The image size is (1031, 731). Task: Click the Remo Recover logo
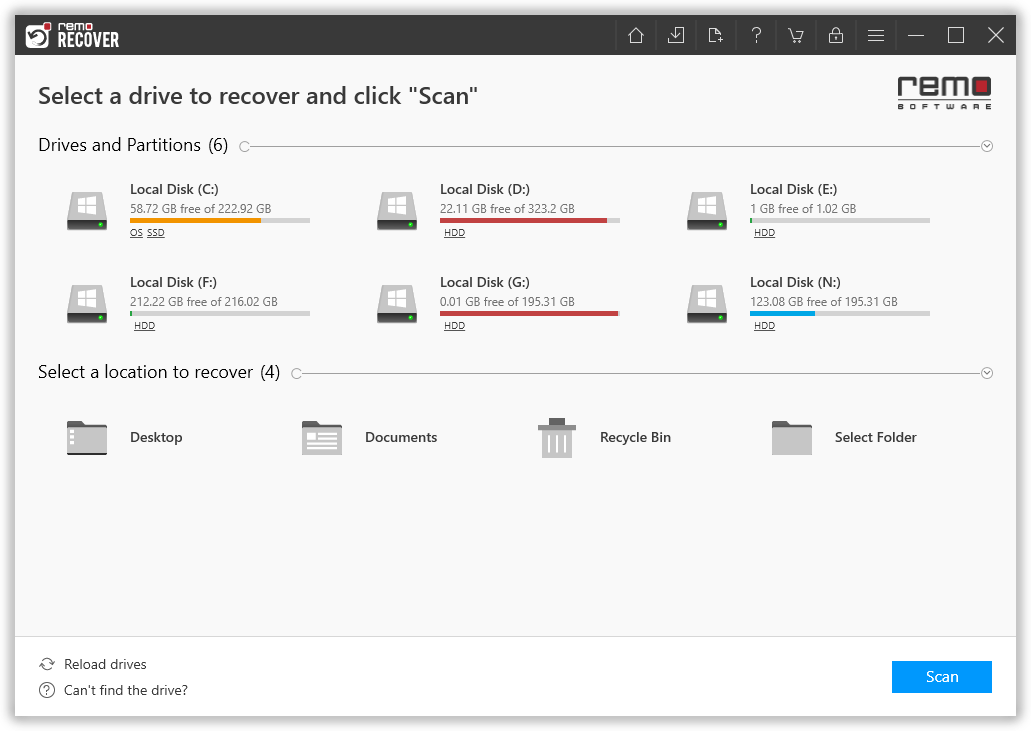point(72,34)
